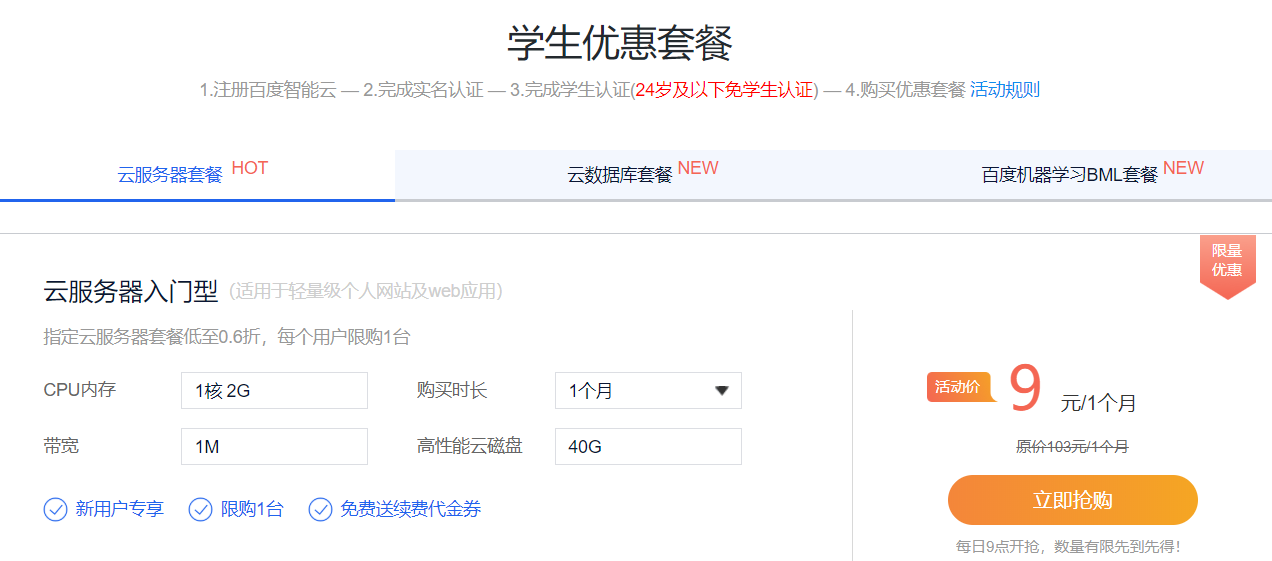1272x561 pixels.
Task: Click the 限量优惠 ribbon badge
Action: pyautogui.click(x=1227, y=266)
